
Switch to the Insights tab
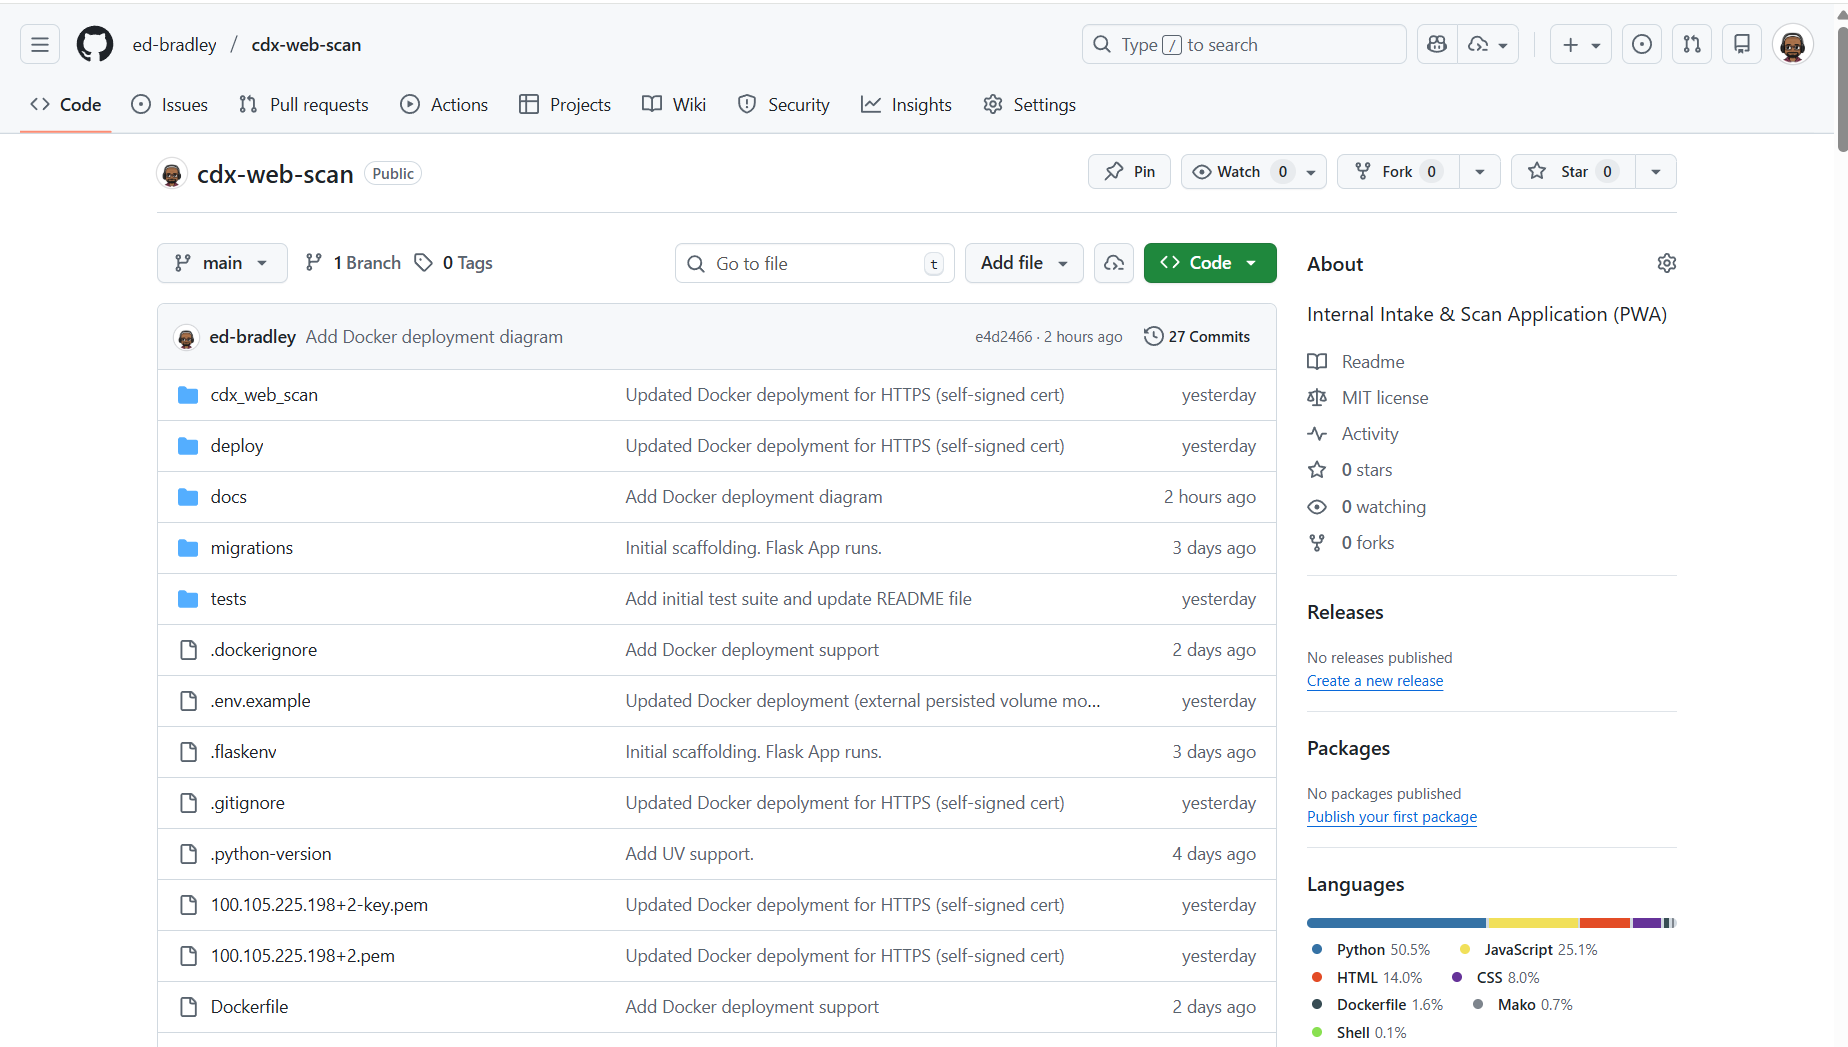click(x=906, y=105)
